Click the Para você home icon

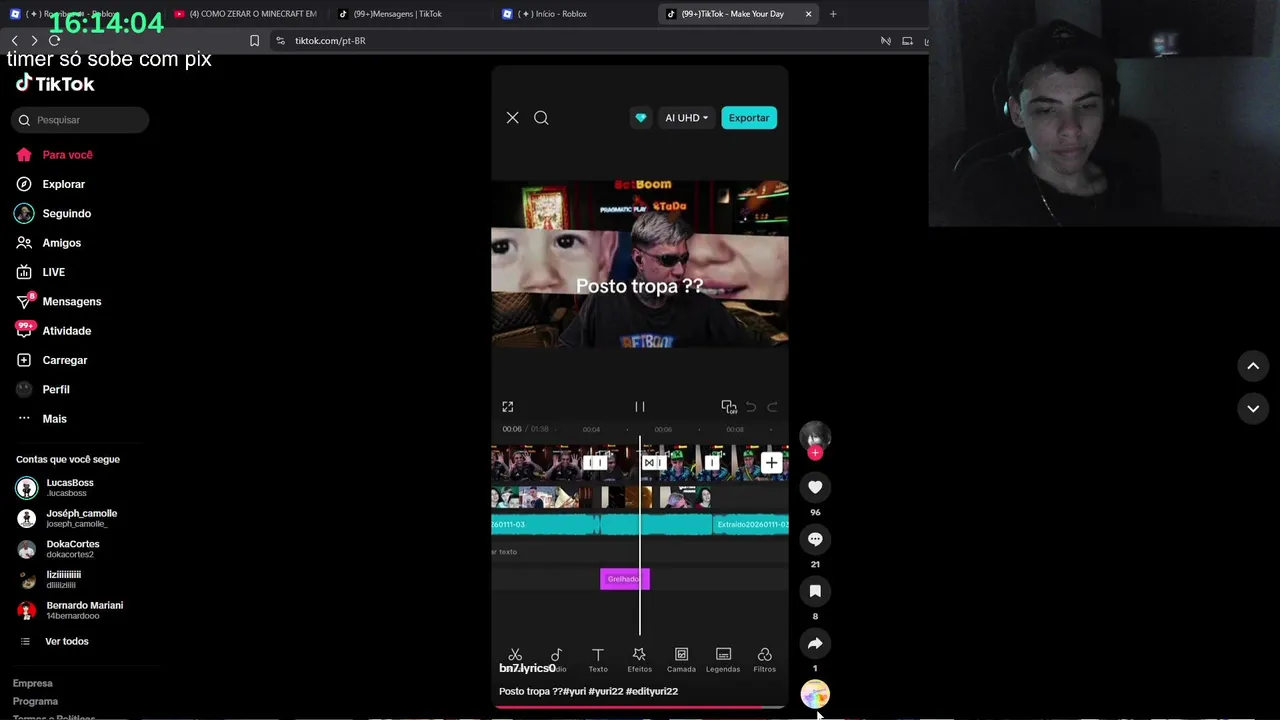pos(24,155)
